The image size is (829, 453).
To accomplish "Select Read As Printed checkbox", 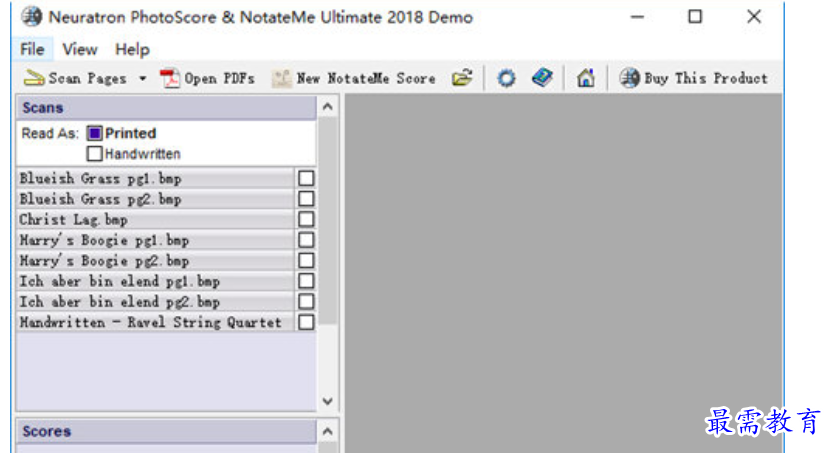I will 94,133.
